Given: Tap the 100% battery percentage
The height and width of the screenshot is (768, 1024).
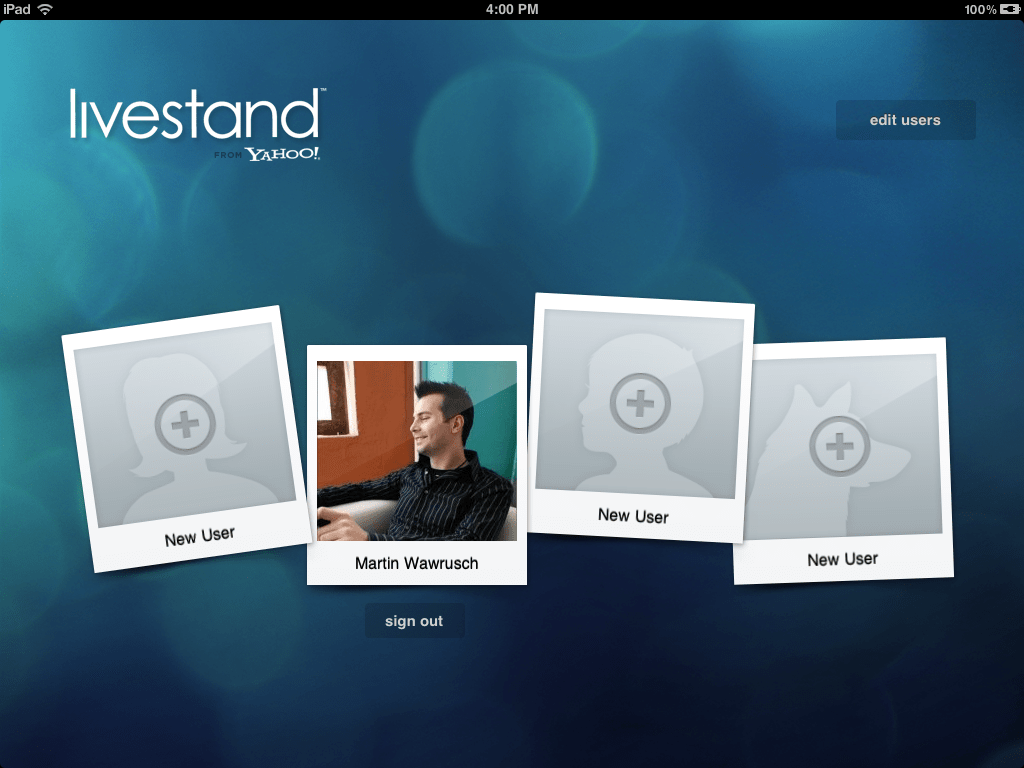Looking at the screenshot, I should pyautogui.click(x=980, y=9).
